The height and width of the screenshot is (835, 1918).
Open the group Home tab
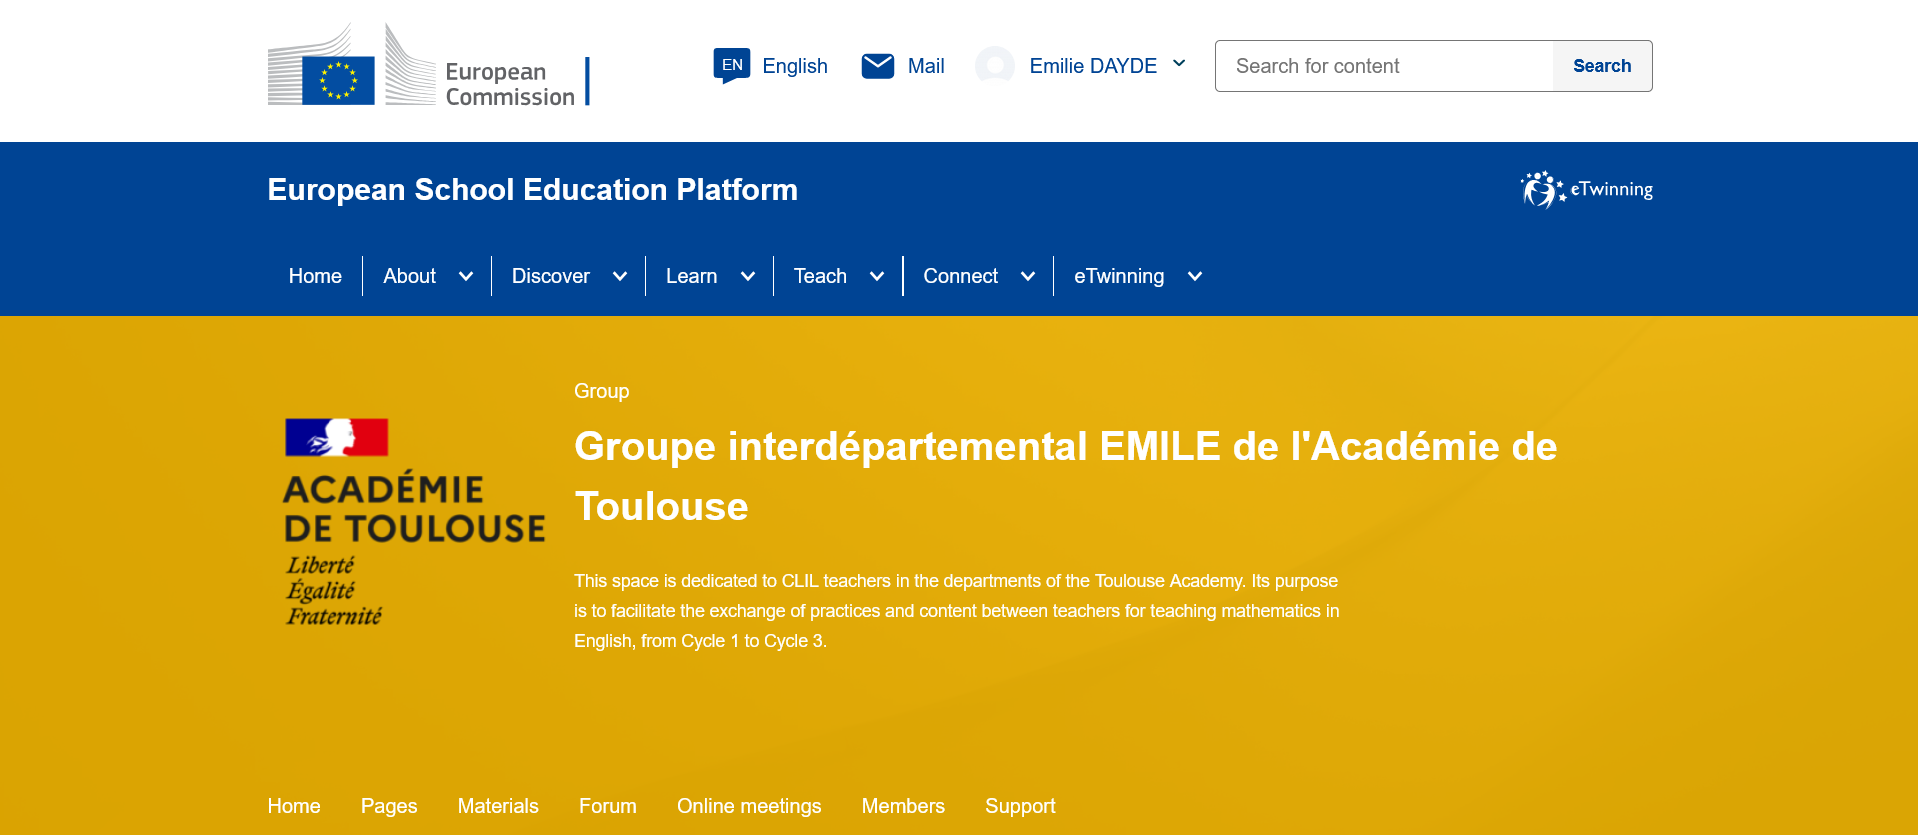[x=294, y=806]
